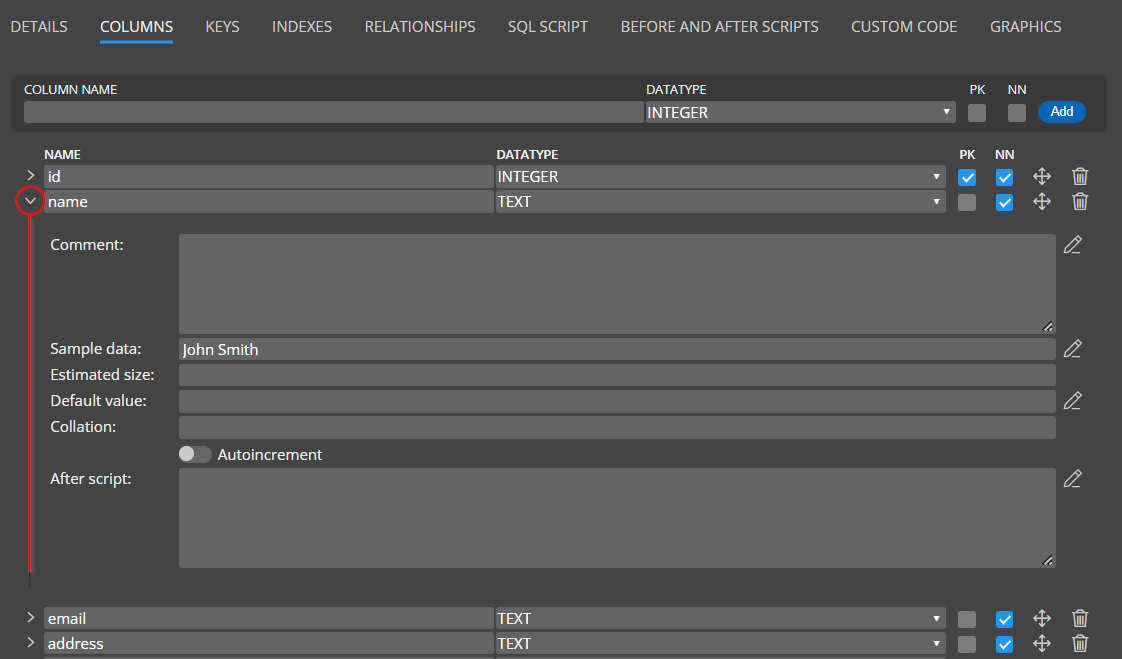Switch to the KEYS tab
Screen dimensions: 1122x659
222,27
